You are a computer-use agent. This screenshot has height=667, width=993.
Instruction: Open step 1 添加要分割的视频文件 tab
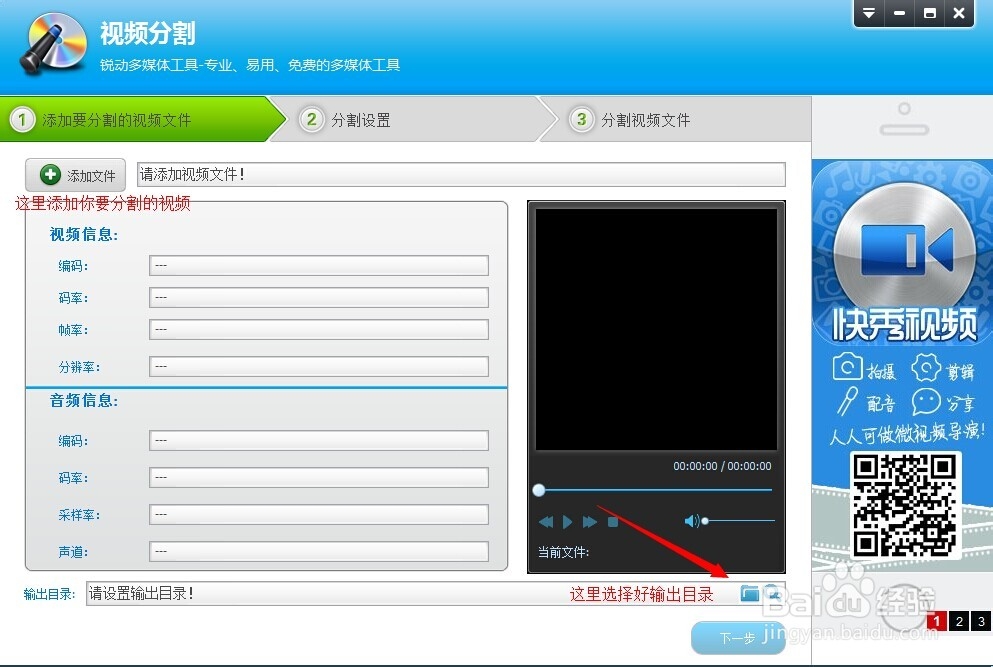141,119
